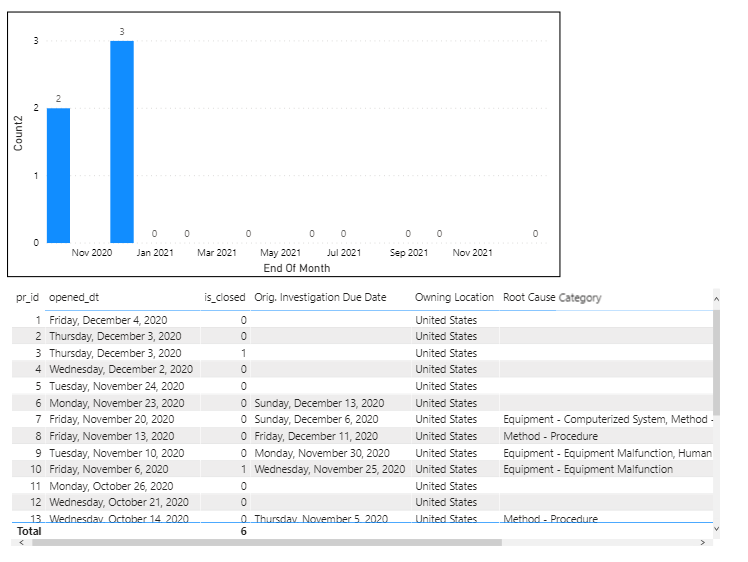Click table horizontal scroll right arrow
This screenshot has height=562, width=748.
(702, 542)
